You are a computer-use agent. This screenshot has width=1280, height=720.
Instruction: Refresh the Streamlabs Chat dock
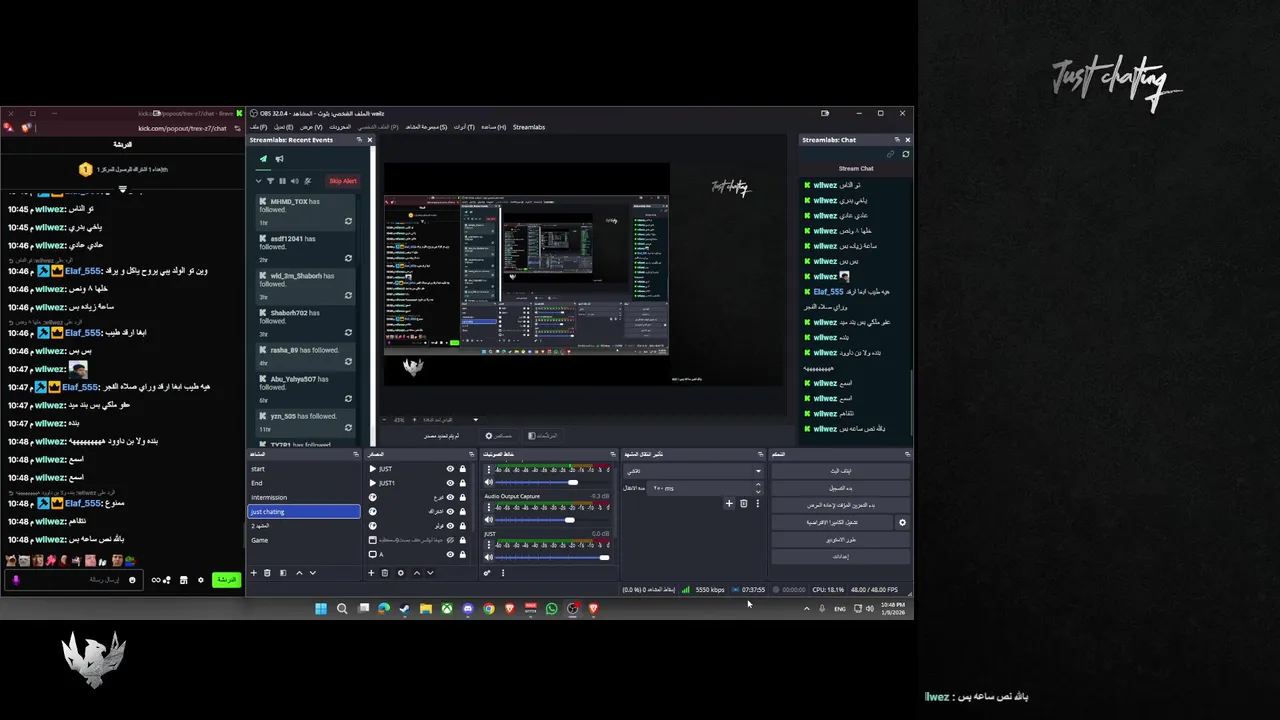[x=906, y=154]
